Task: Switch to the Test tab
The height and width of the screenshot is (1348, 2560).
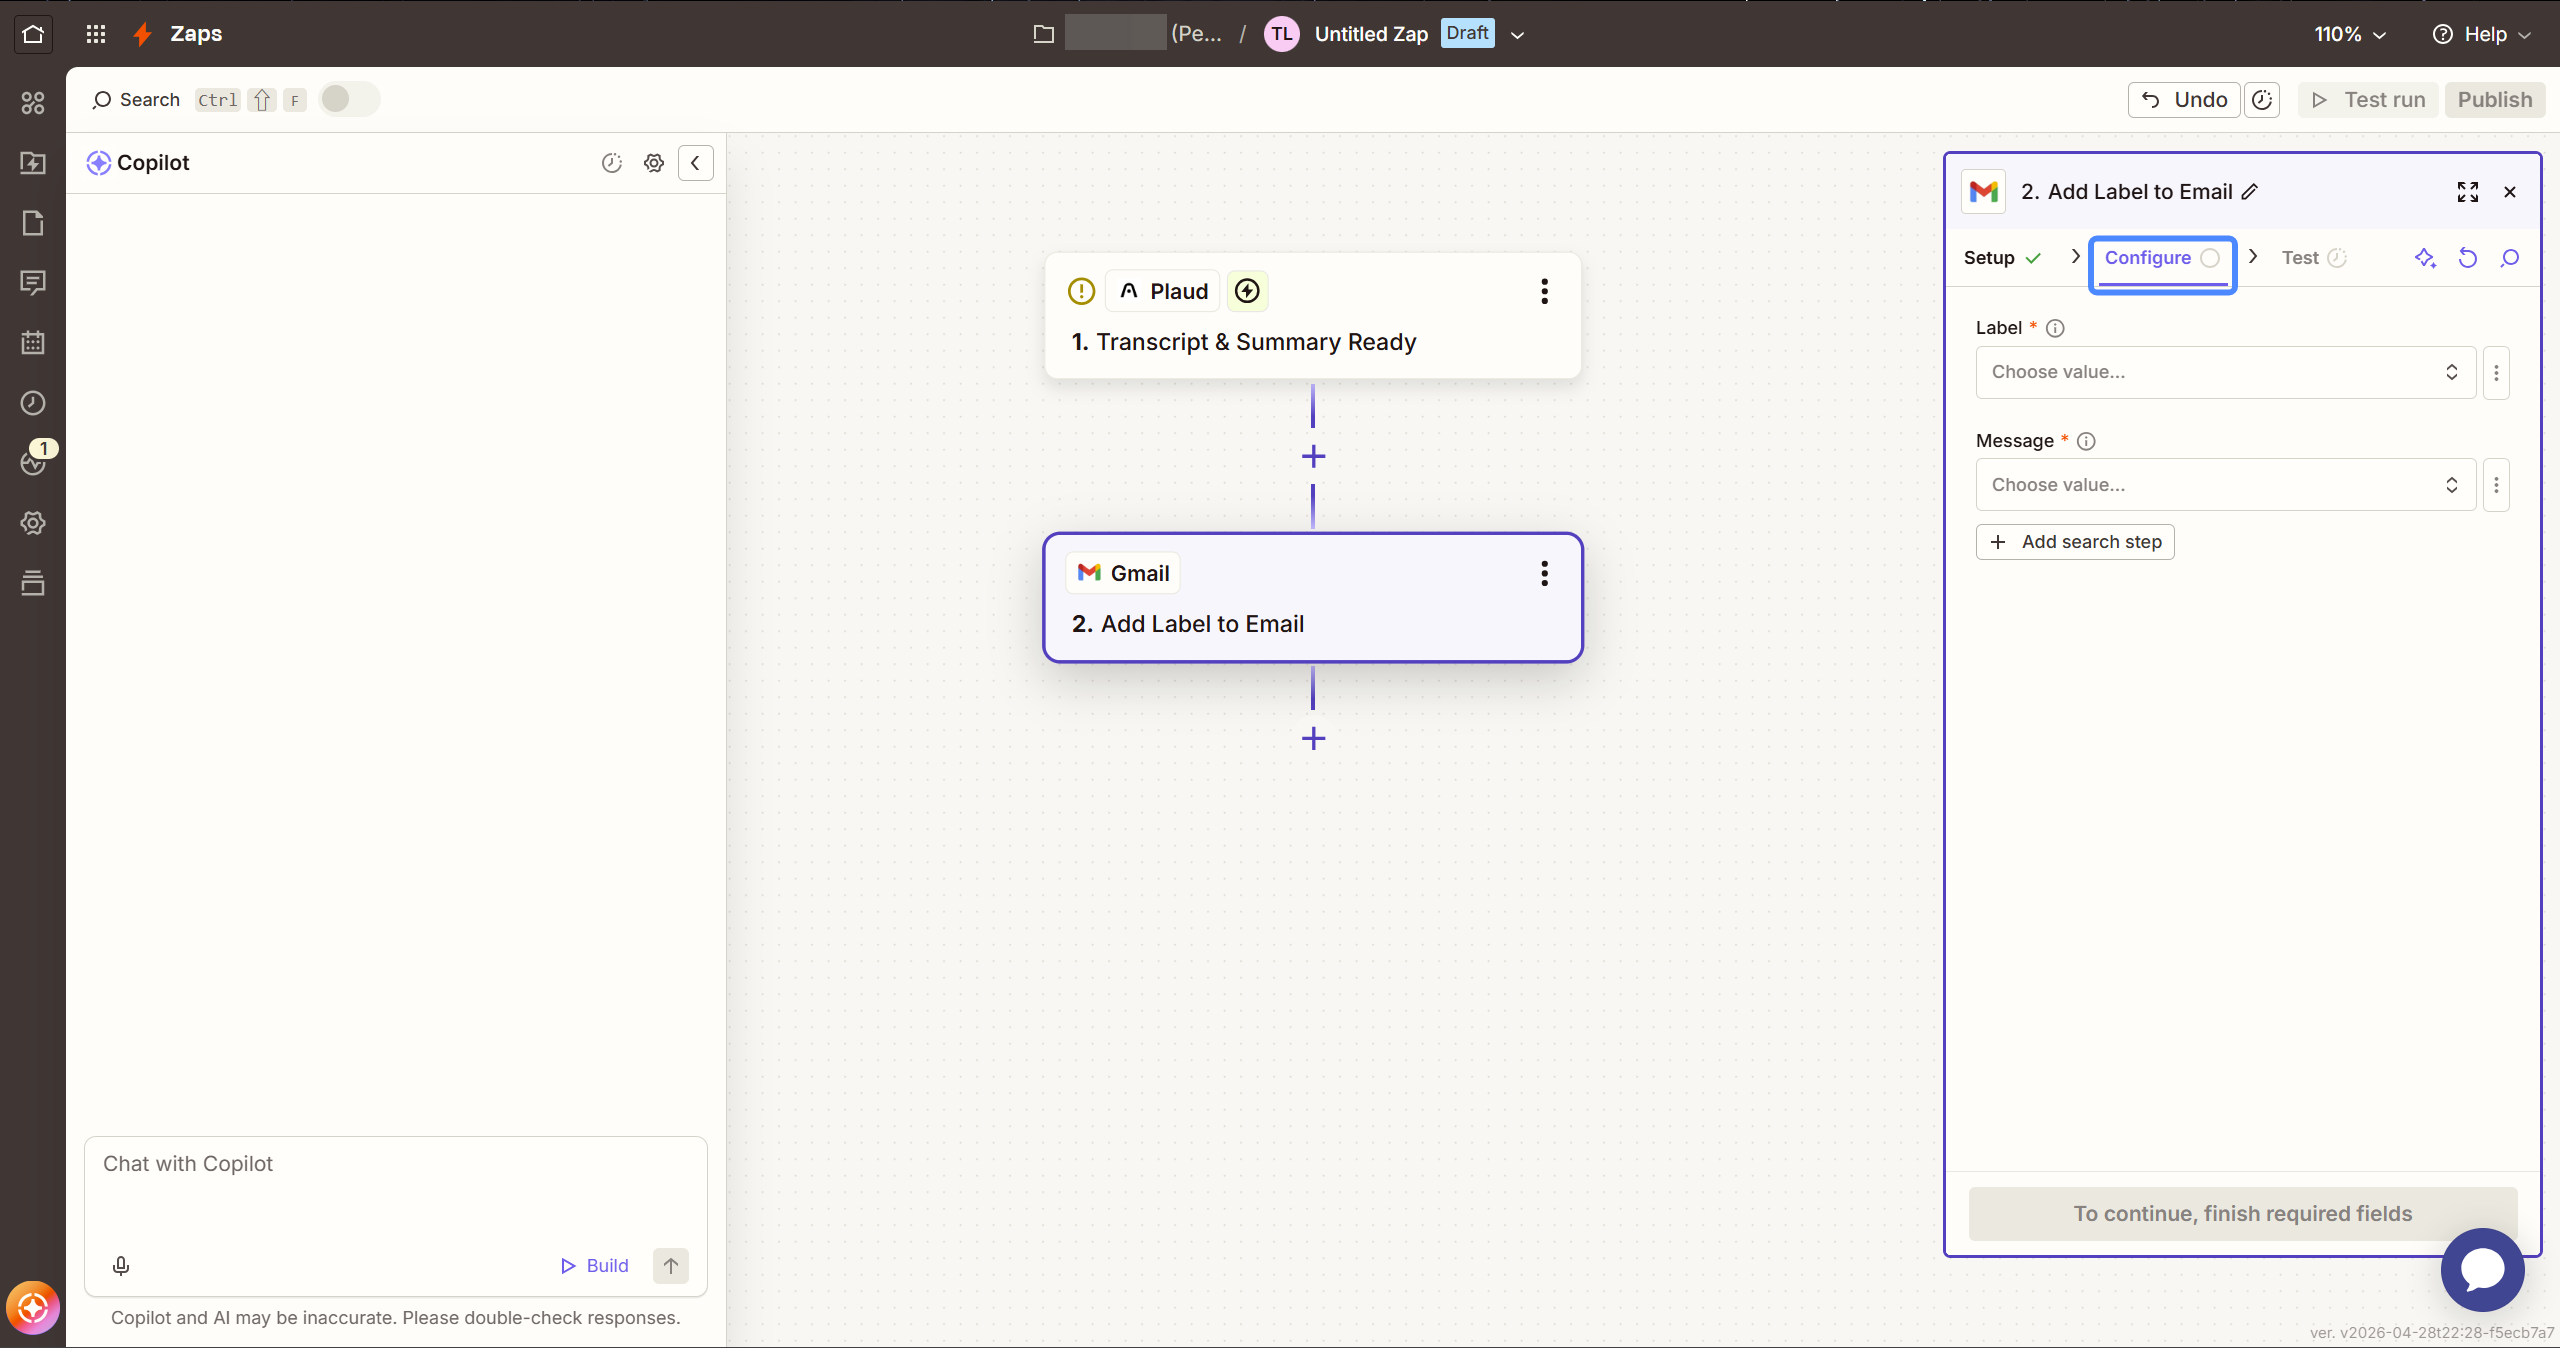Action: coord(2313,258)
